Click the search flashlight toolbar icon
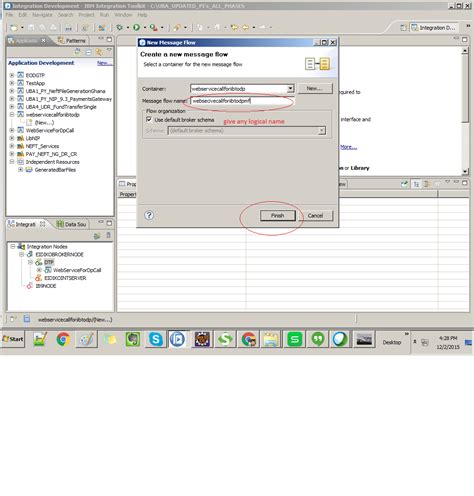Image resolution: width=474 pixels, height=496 pixels. 177,28
